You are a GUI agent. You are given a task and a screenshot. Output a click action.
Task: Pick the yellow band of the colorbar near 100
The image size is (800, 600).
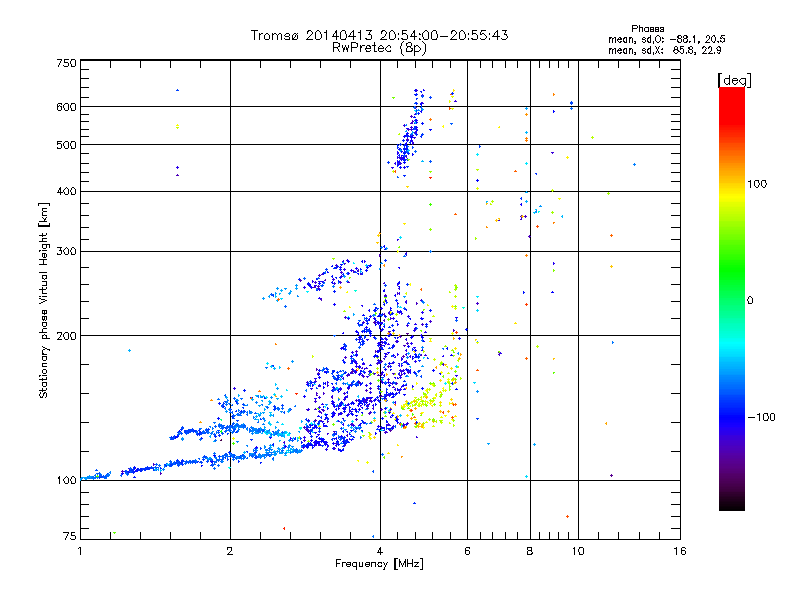(x=732, y=196)
